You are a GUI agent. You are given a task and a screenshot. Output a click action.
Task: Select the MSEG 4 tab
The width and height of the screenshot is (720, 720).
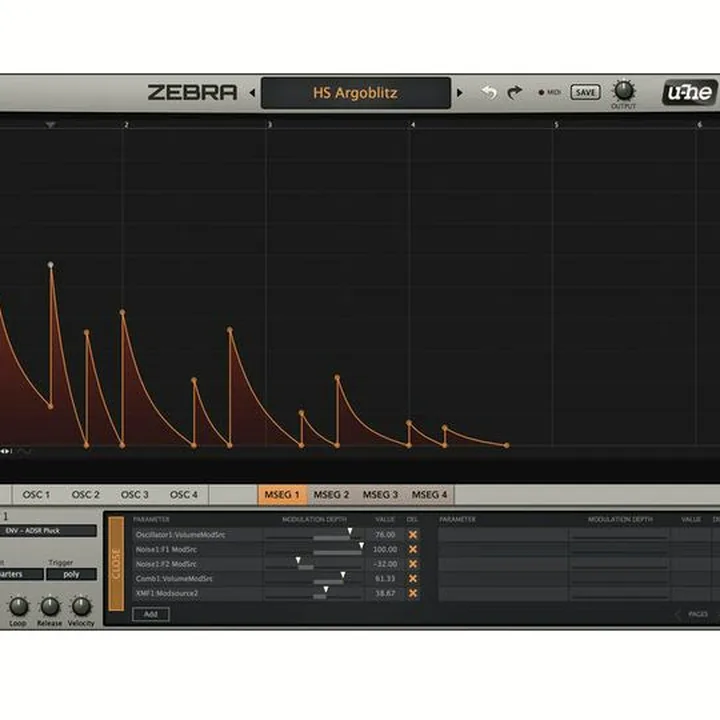[429, 495]
